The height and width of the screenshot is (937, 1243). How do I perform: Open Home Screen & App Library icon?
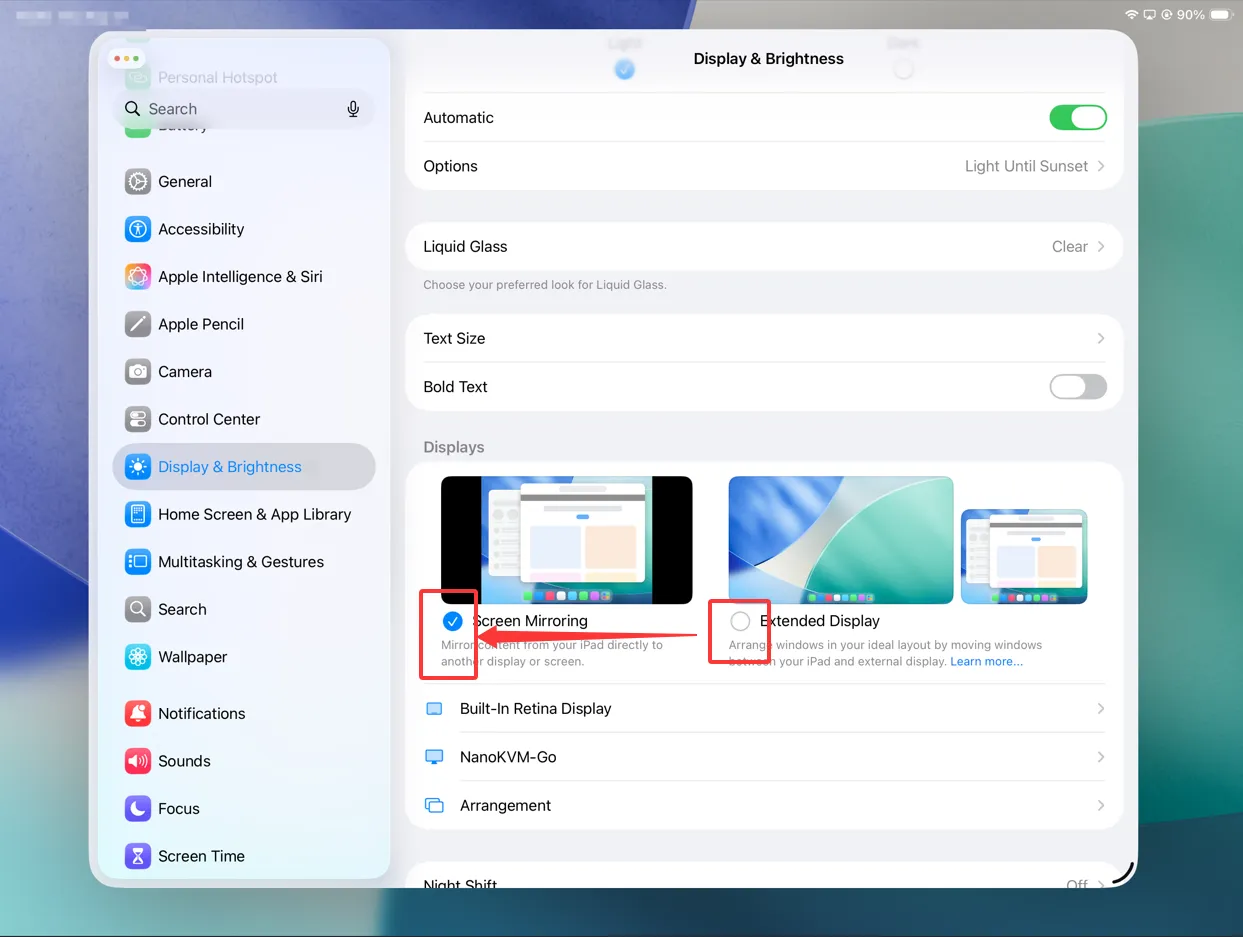tap(138, 514)
